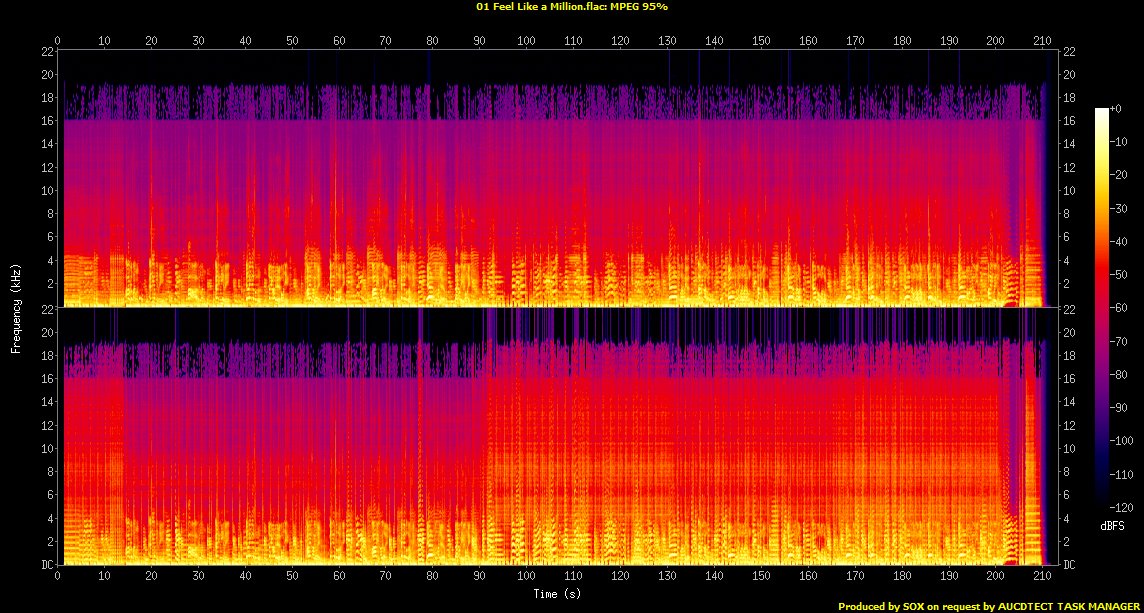Image resolution: width=1144 pixels, height=613 pixels.
Task: Click the '-60' label on the color scale
Action: point(1121,308)
